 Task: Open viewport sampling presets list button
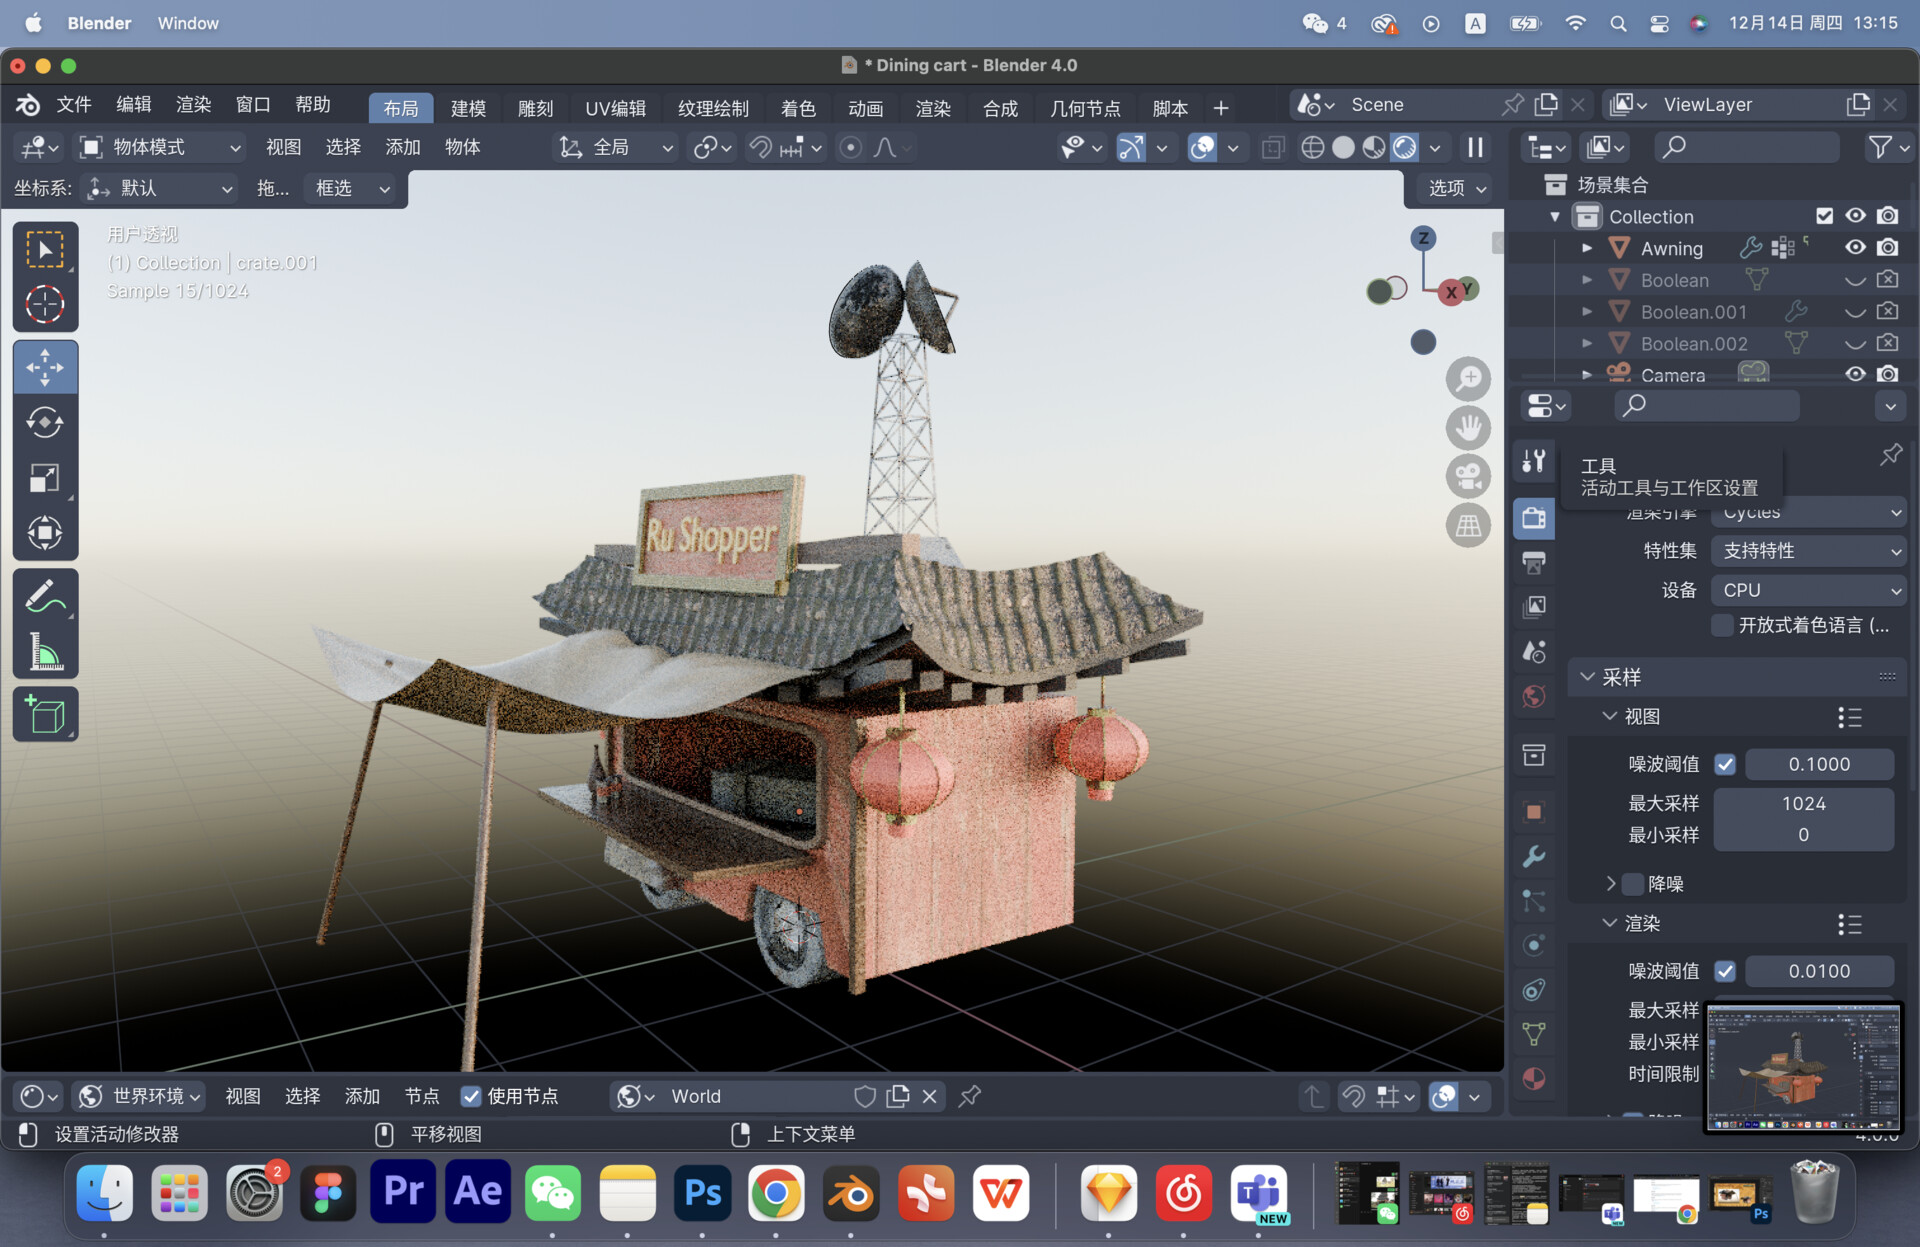point(1850,718)
